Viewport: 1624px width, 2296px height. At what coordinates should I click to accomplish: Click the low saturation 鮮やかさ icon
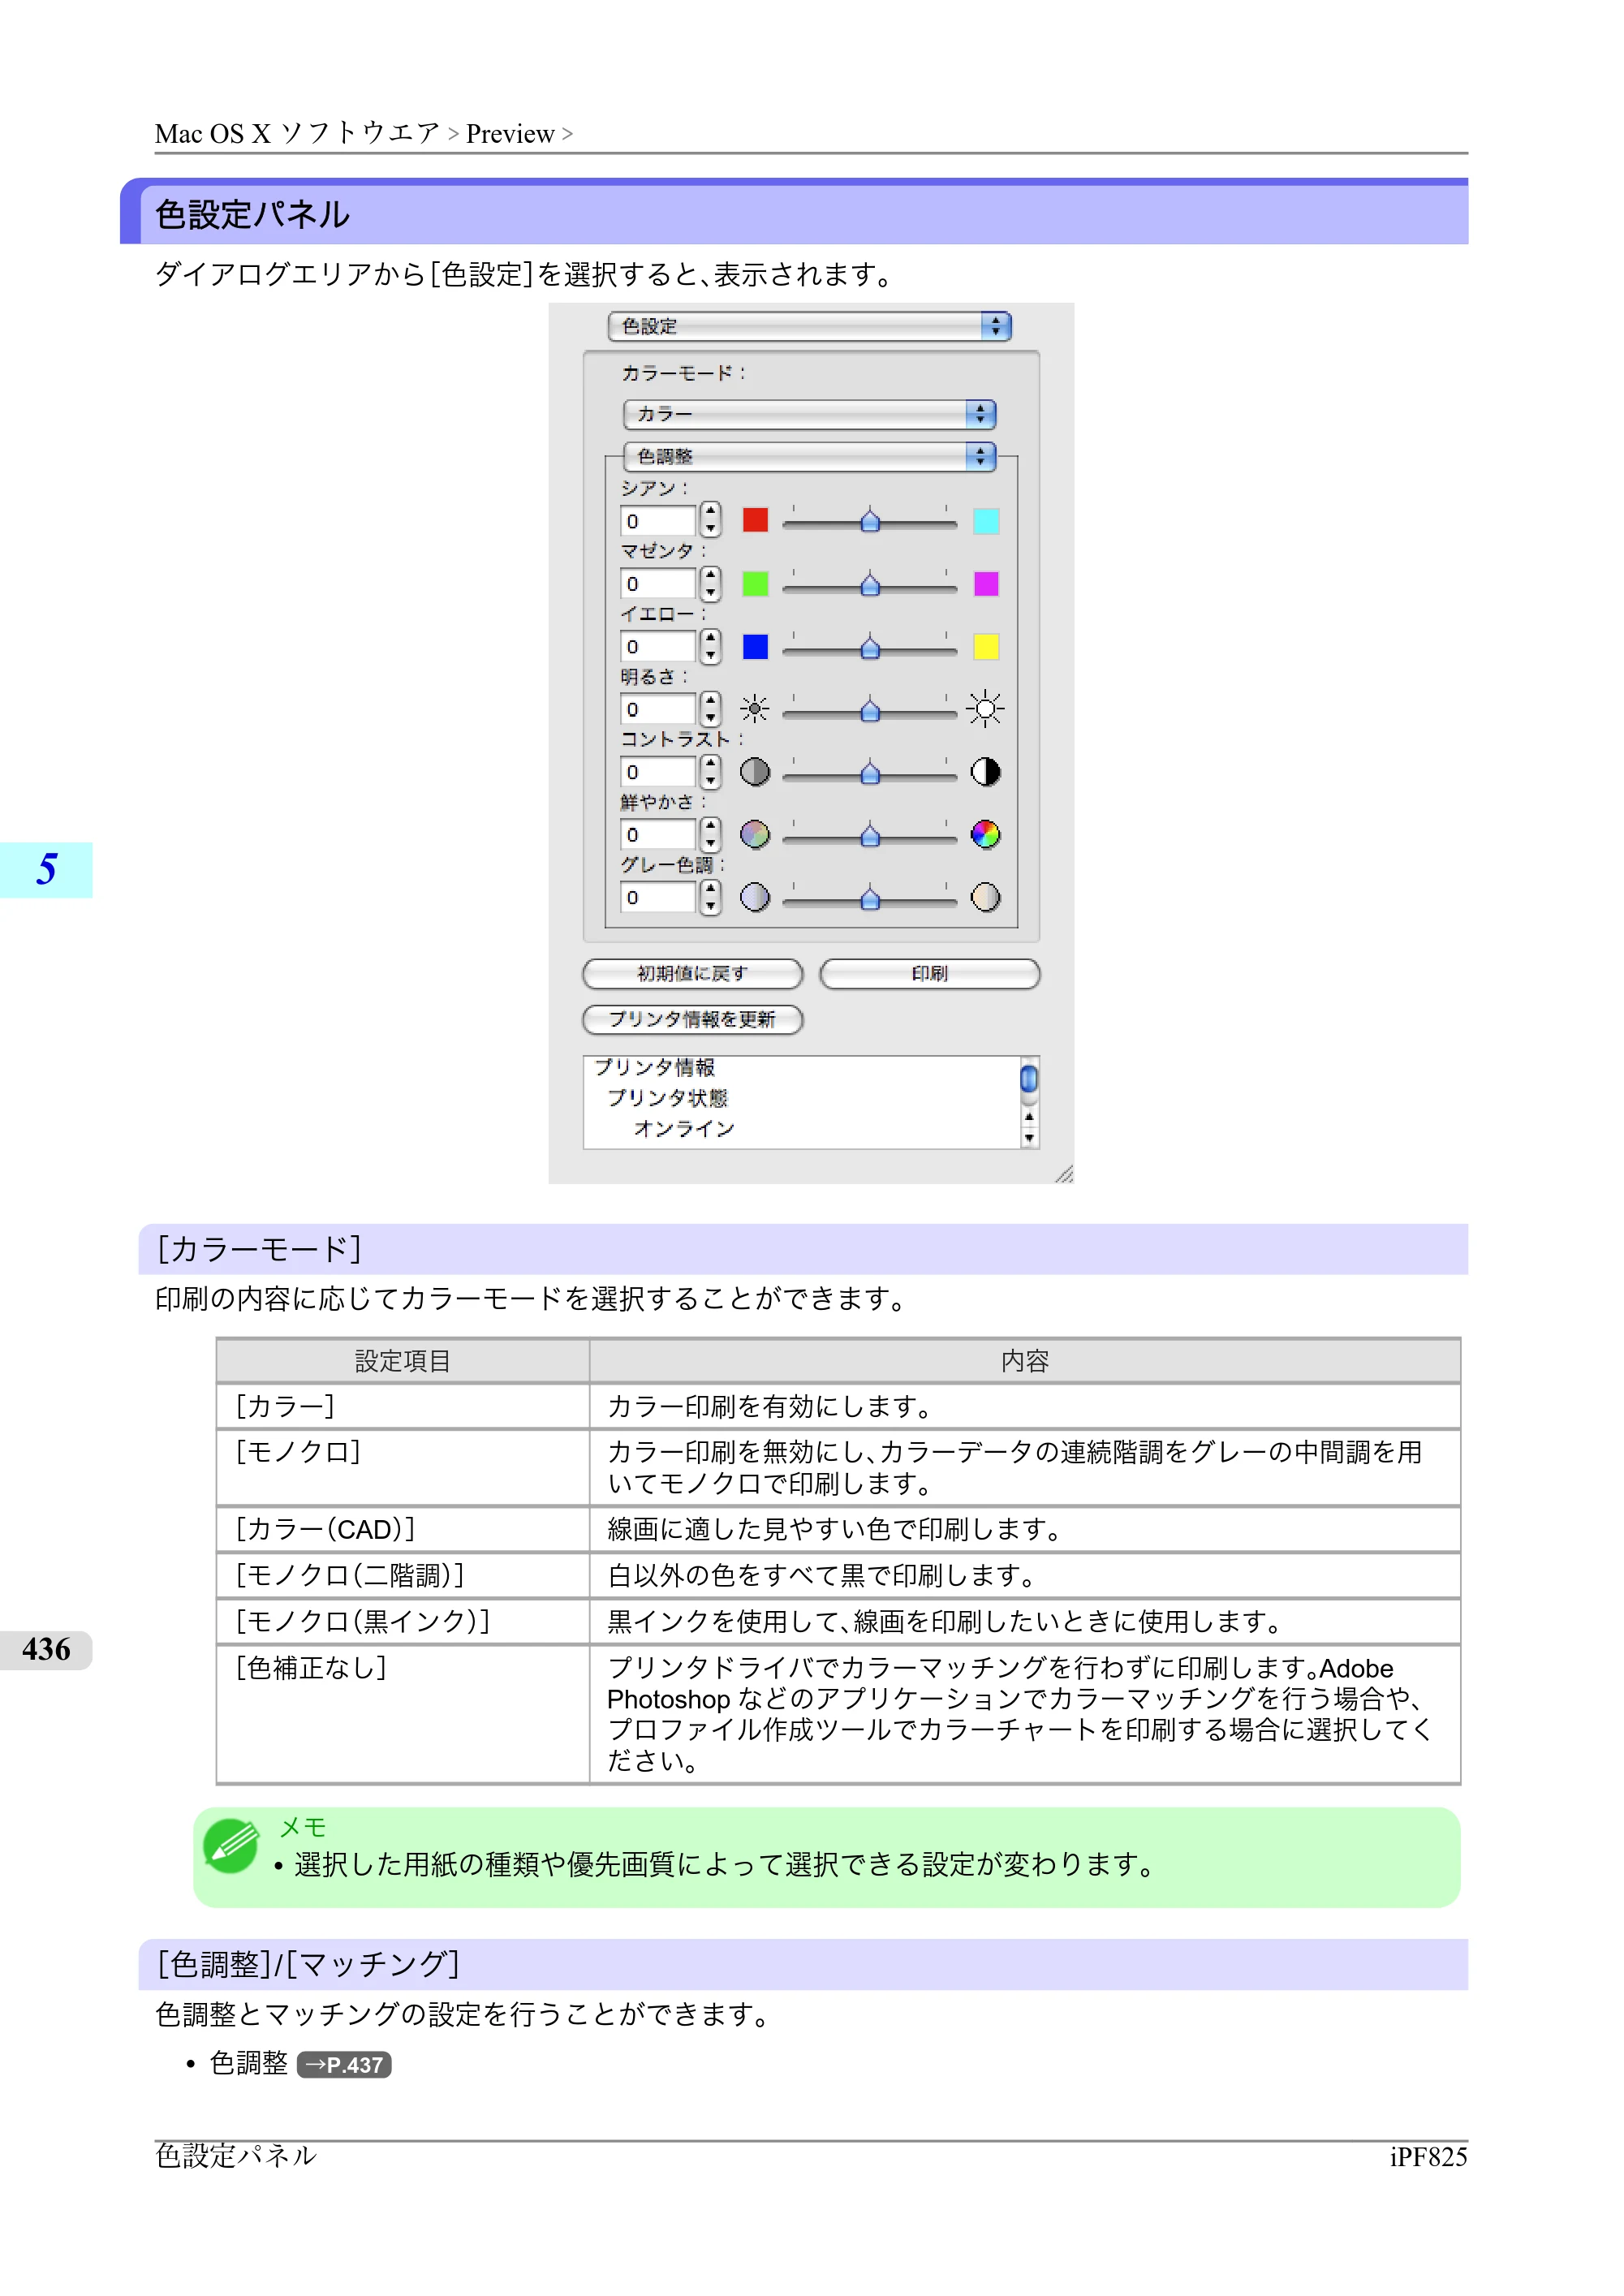(755, 835)
